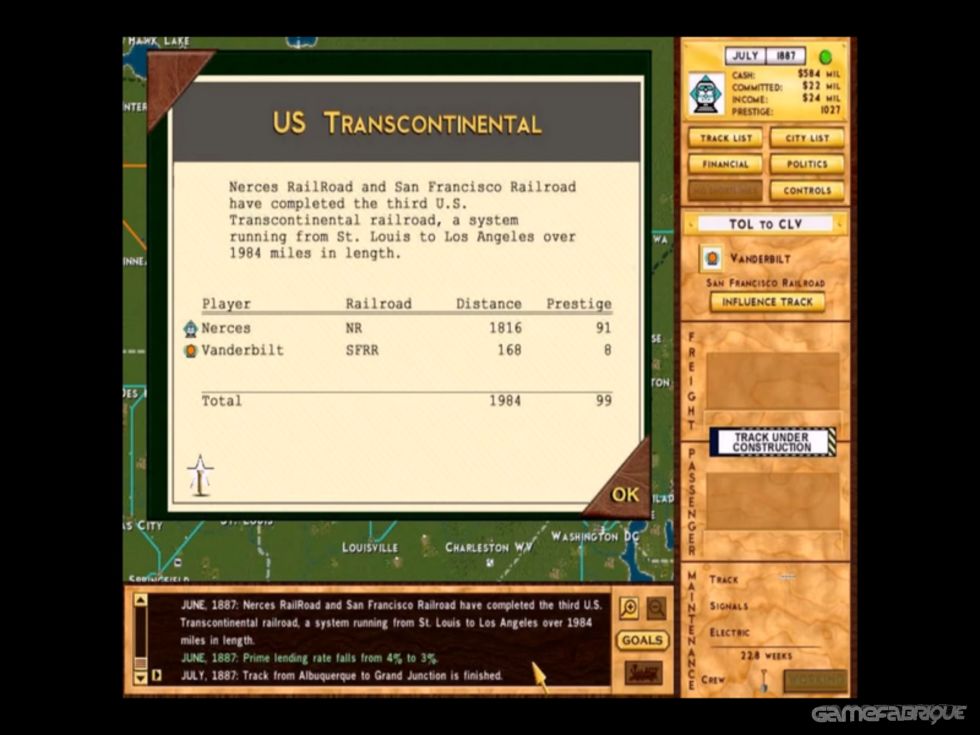
Task: Click the JULY month display
Action: [x=745, y=56]
